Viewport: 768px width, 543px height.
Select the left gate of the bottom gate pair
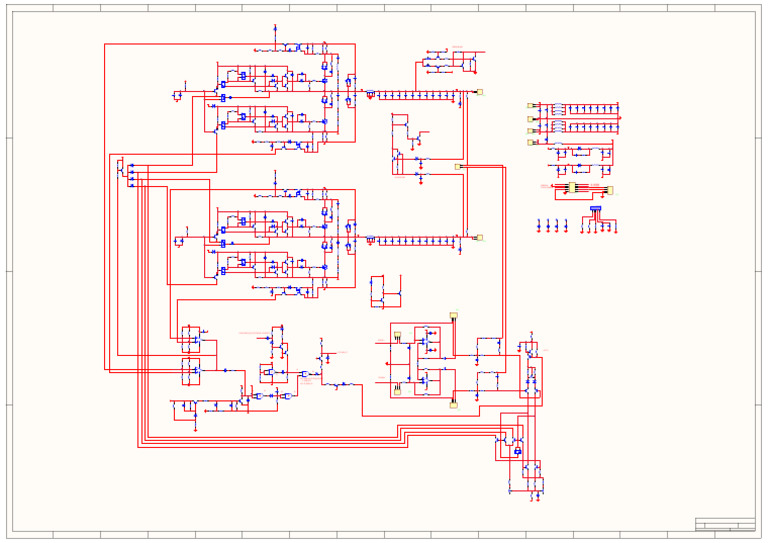[x=258, y=396]
